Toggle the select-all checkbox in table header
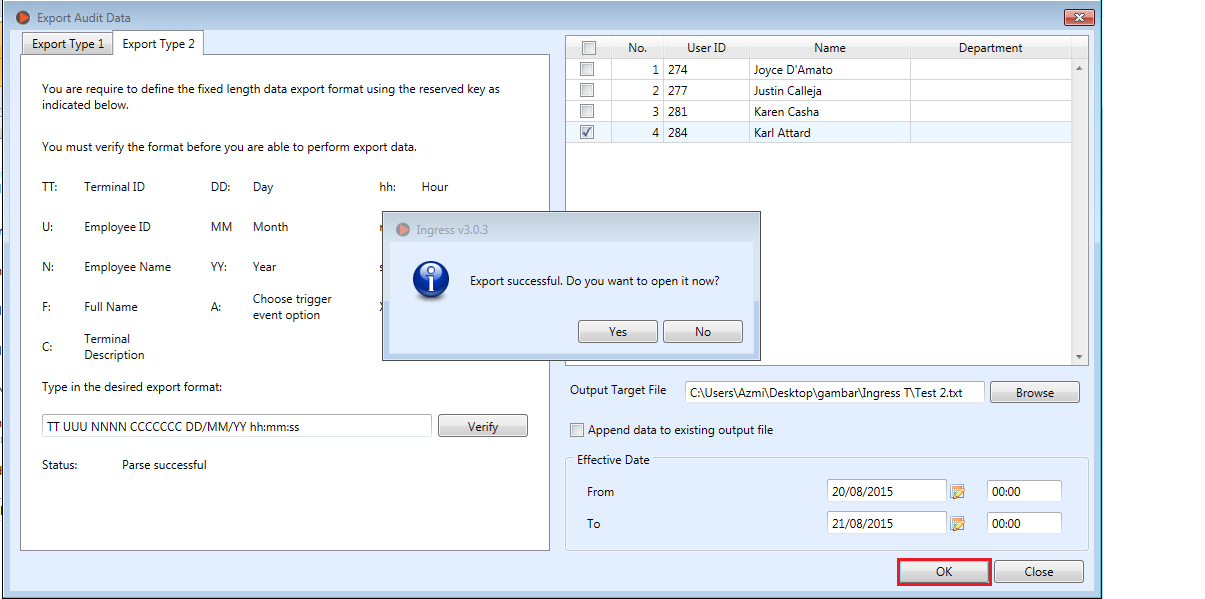This screenshot has width=1205, height=599. (589, 48)
